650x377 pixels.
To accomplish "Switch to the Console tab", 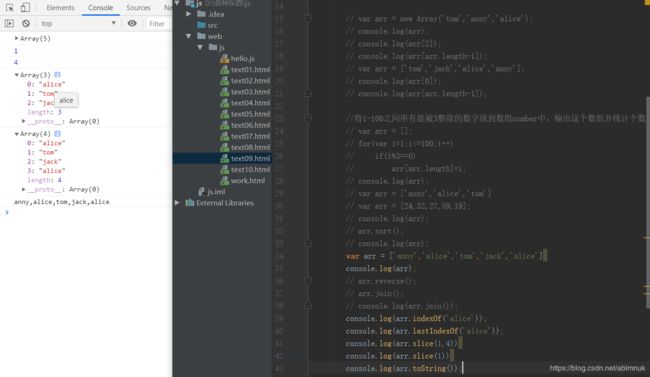I will click(101, 8).
